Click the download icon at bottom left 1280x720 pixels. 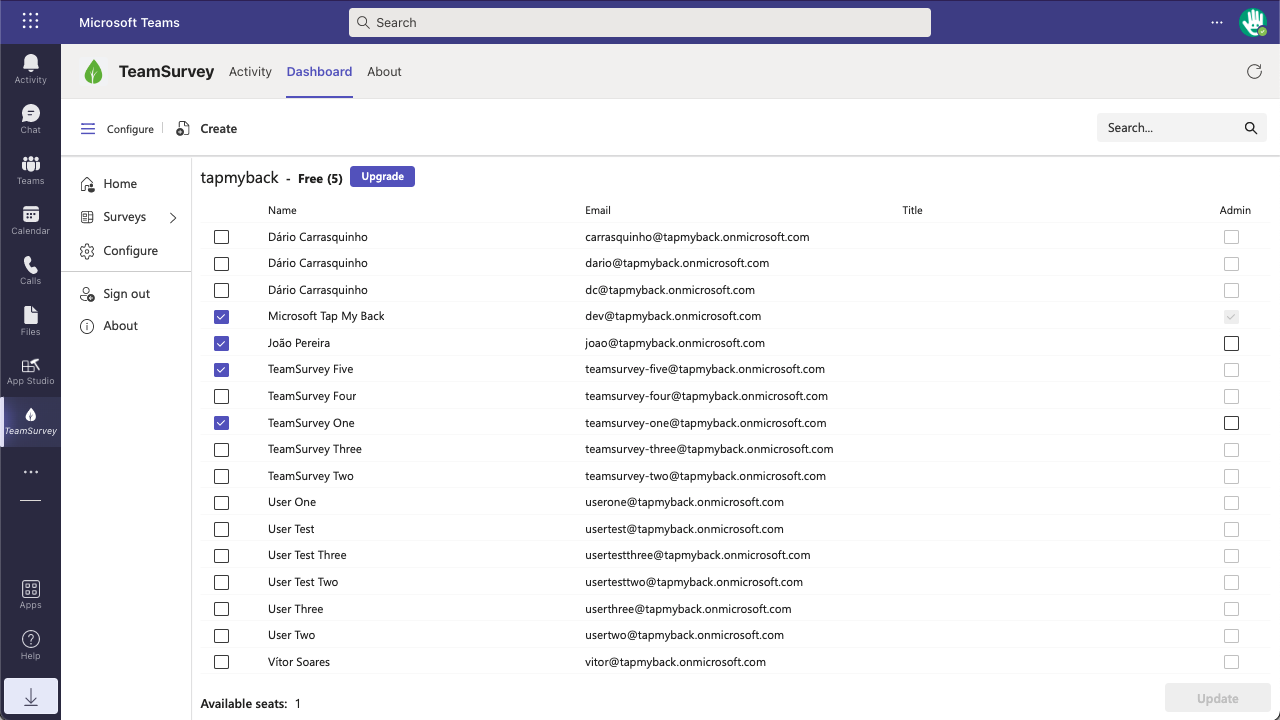(30, 697)
